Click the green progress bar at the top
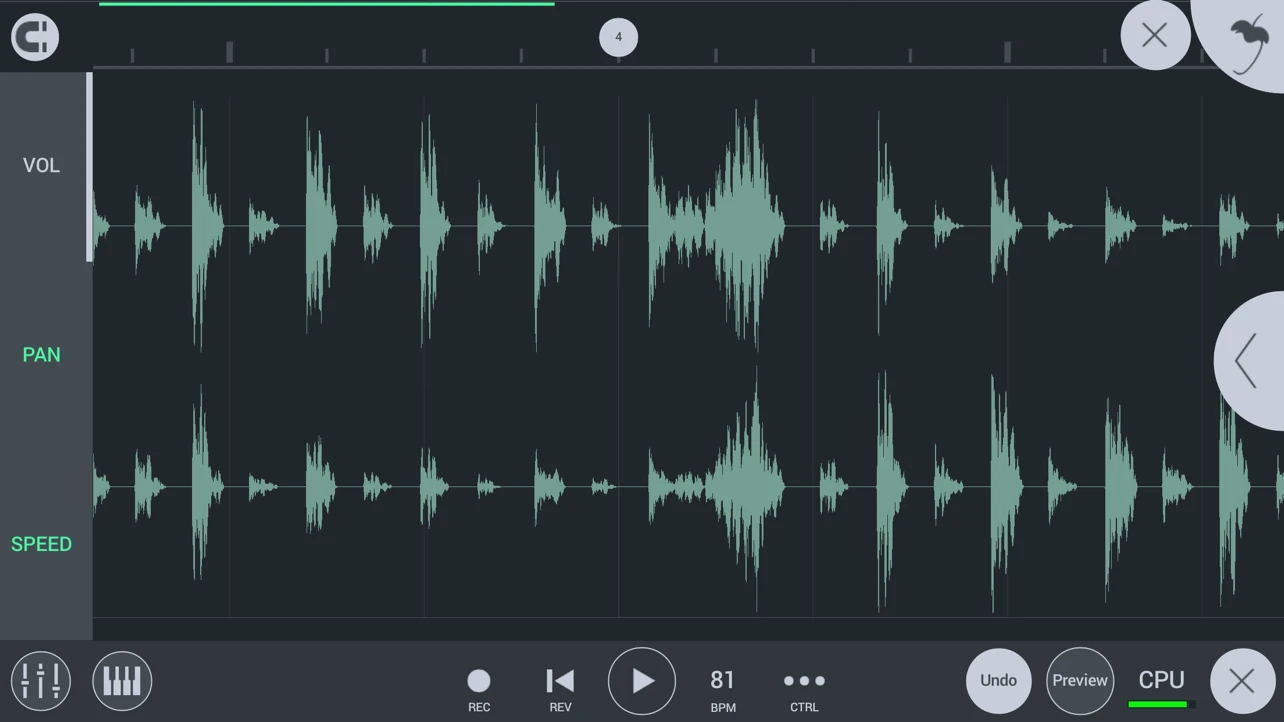Screen dimensions: 1284x722 327,4
